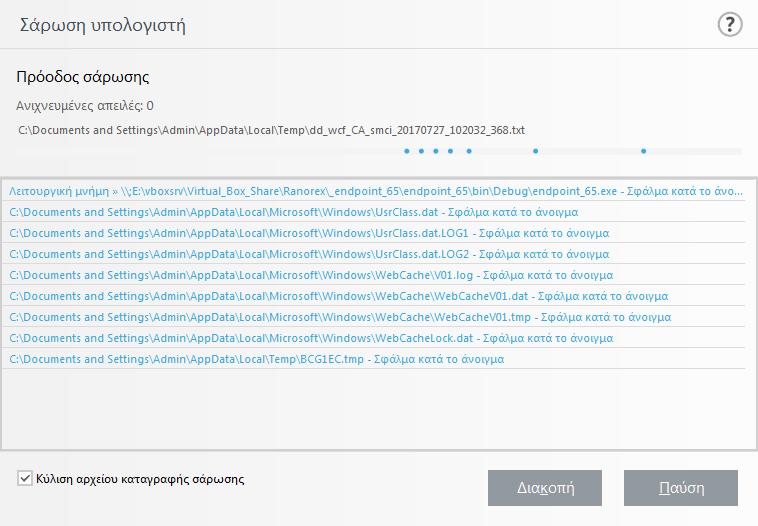
Task: Click the Σάρωση υπολογιστή title
Action: [x=102, y=25]
